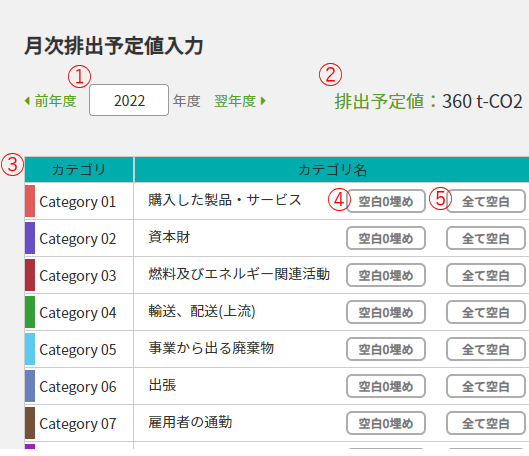Click 空白0埋め for Category 04 輸送
This screenshot has height=456, width=529.
coord(386,313)
